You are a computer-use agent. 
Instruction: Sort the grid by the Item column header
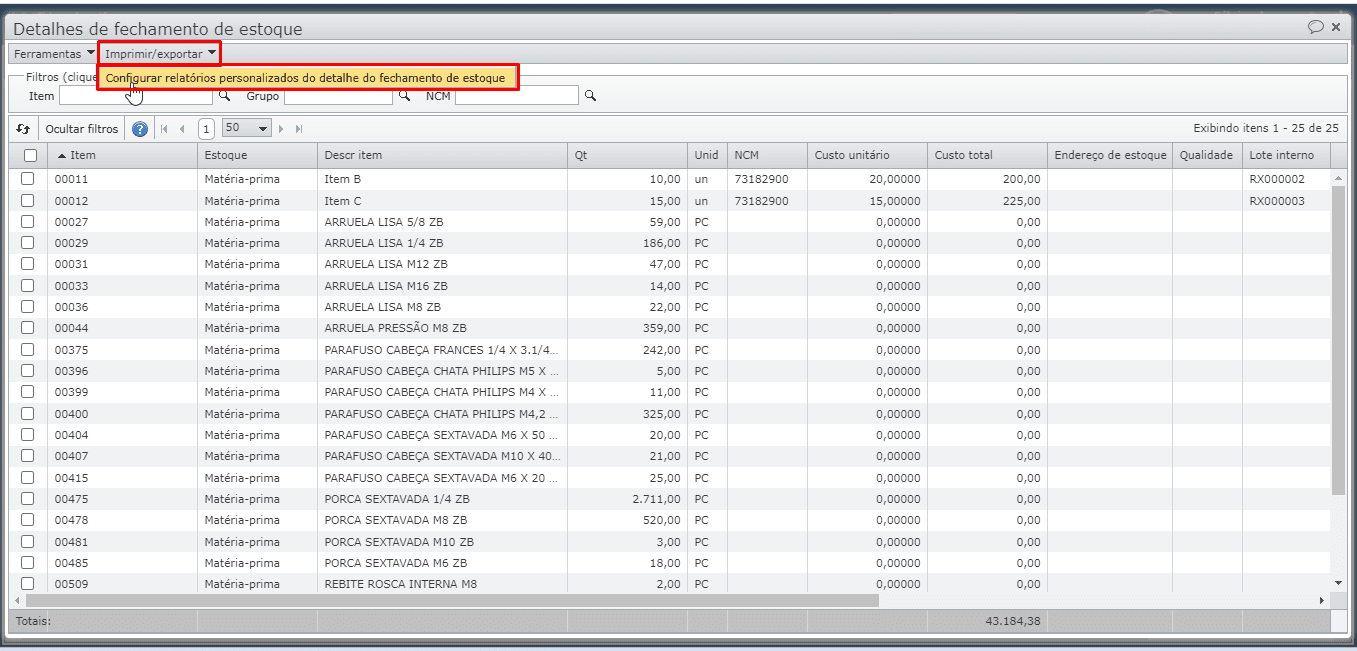point(120,155)
